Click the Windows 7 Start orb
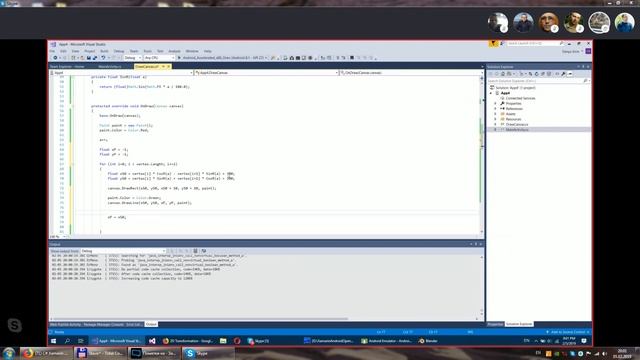 pyautogui.click(x=9, y=353)
